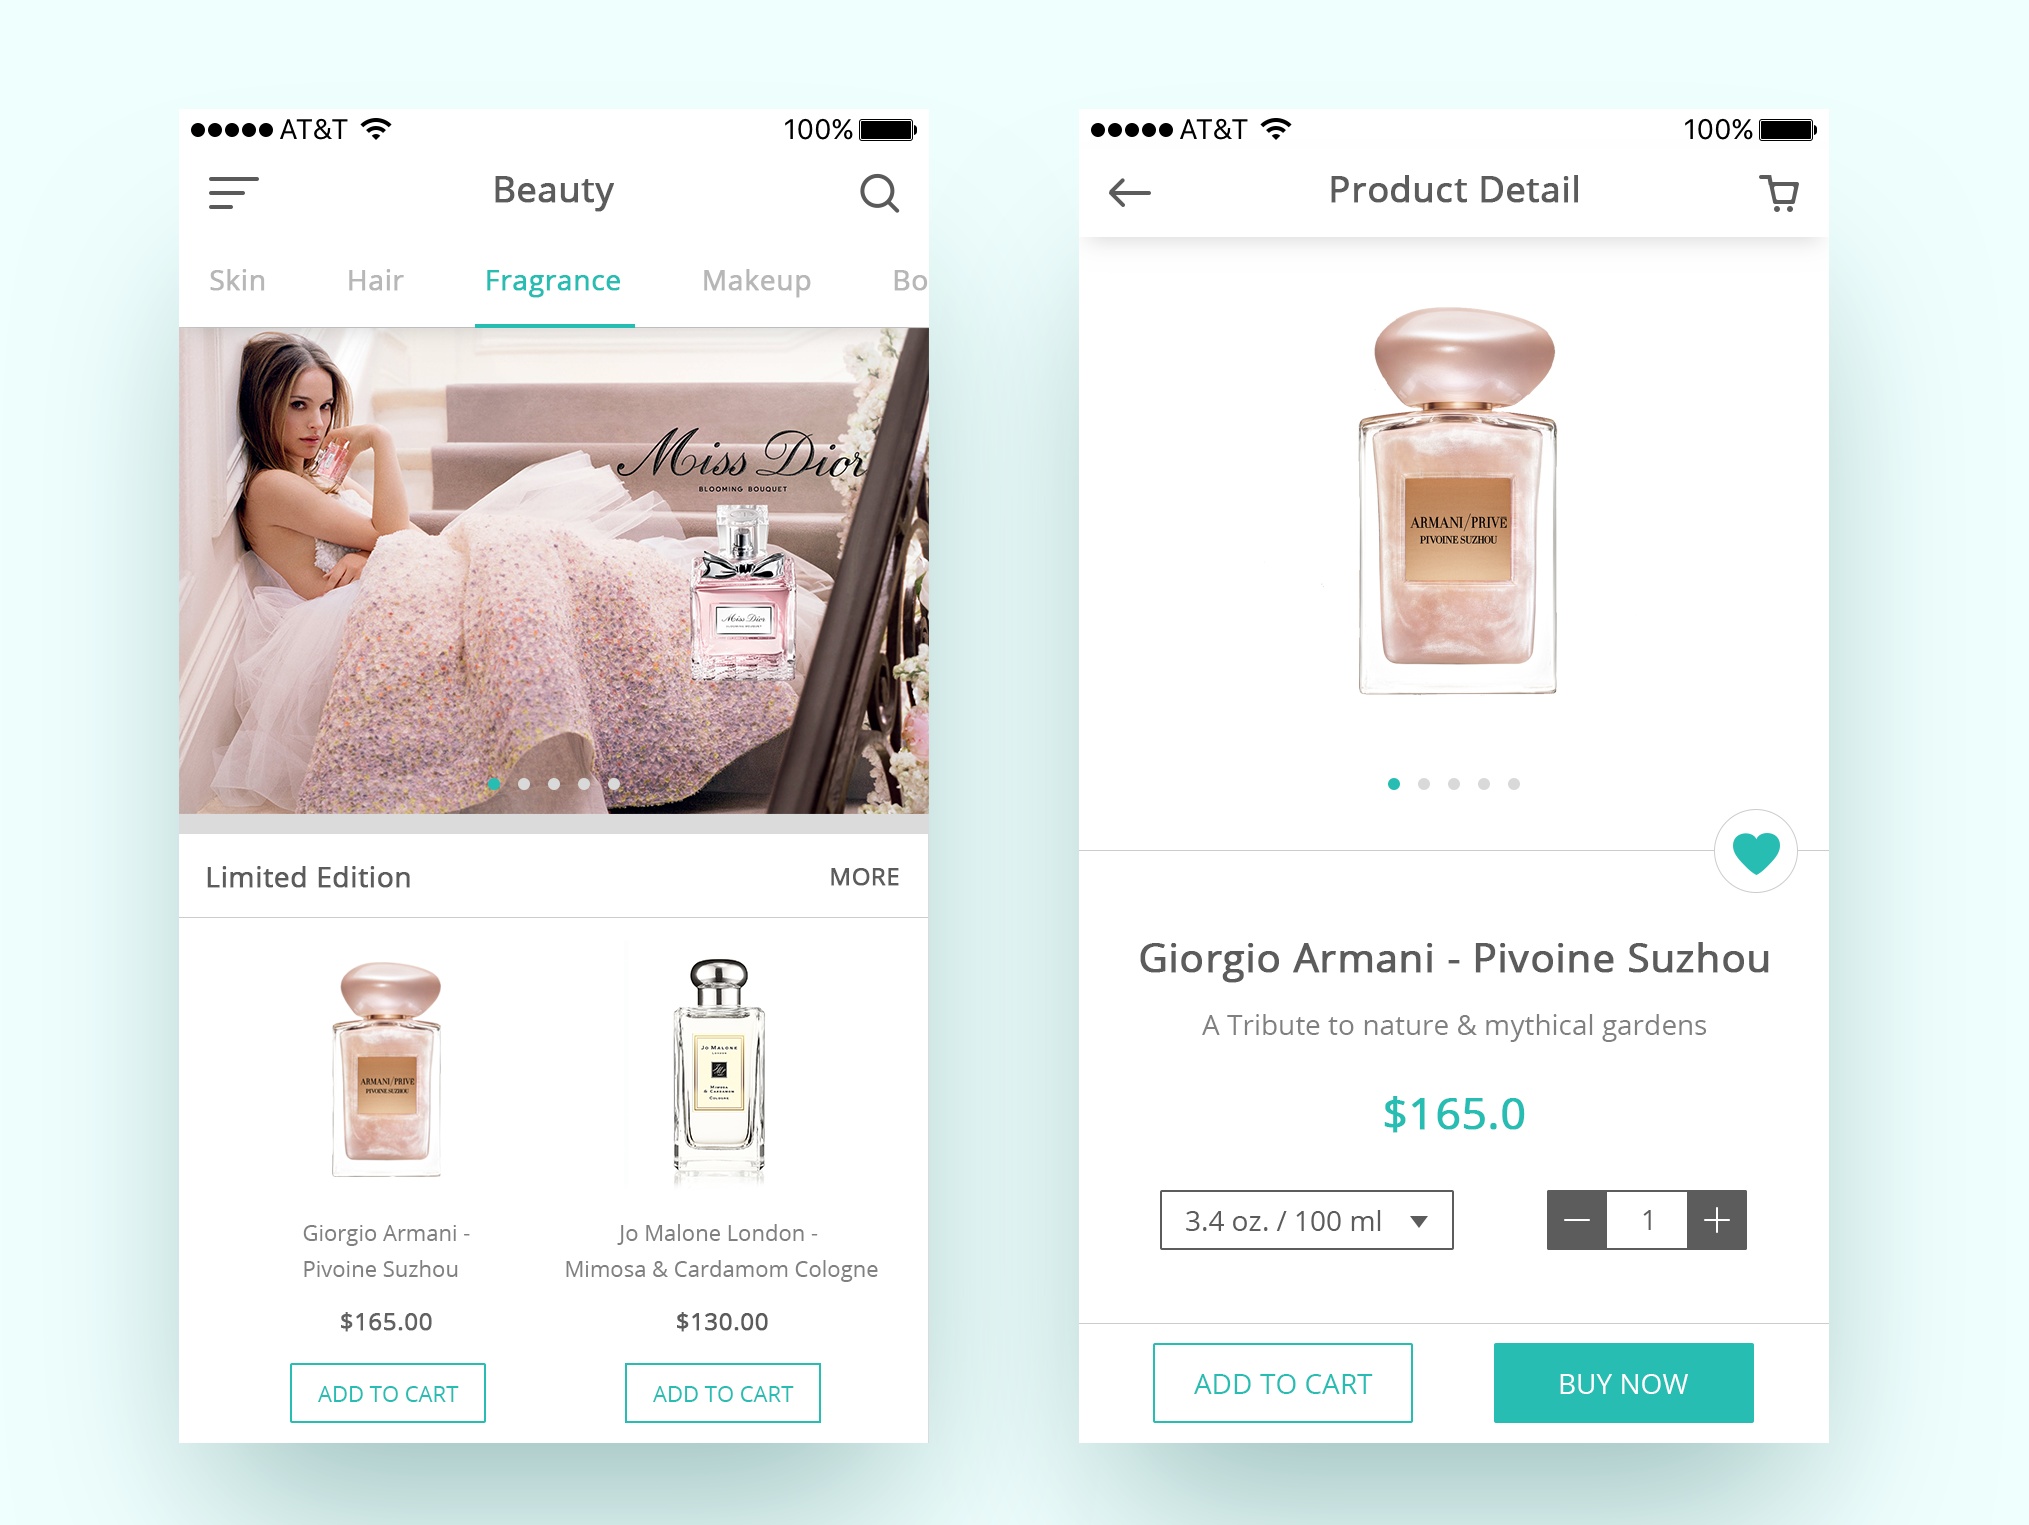The height and width of the screenshot is (1525, 2029).
Task: Add Jo Malone Mimosa & Cardamom to cart
Action: pyautogui.click(x=723, y=1393)
